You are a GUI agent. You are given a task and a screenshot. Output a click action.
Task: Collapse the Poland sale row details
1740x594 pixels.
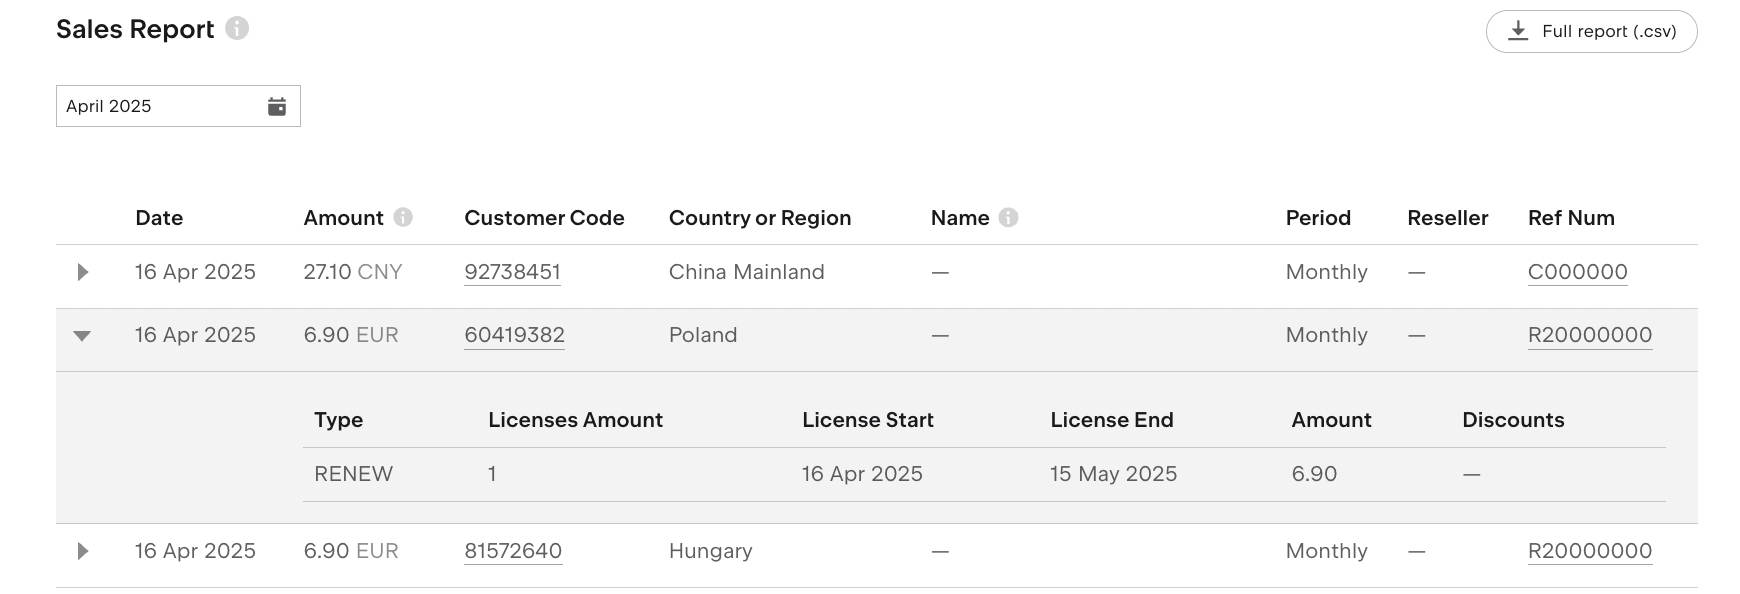(83, 336)
